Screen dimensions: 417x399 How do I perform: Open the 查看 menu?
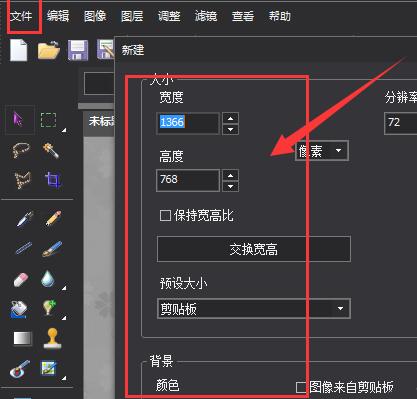243,16
